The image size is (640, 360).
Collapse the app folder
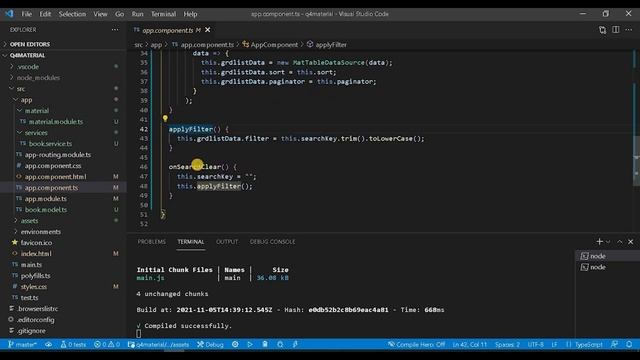(63, 100)
